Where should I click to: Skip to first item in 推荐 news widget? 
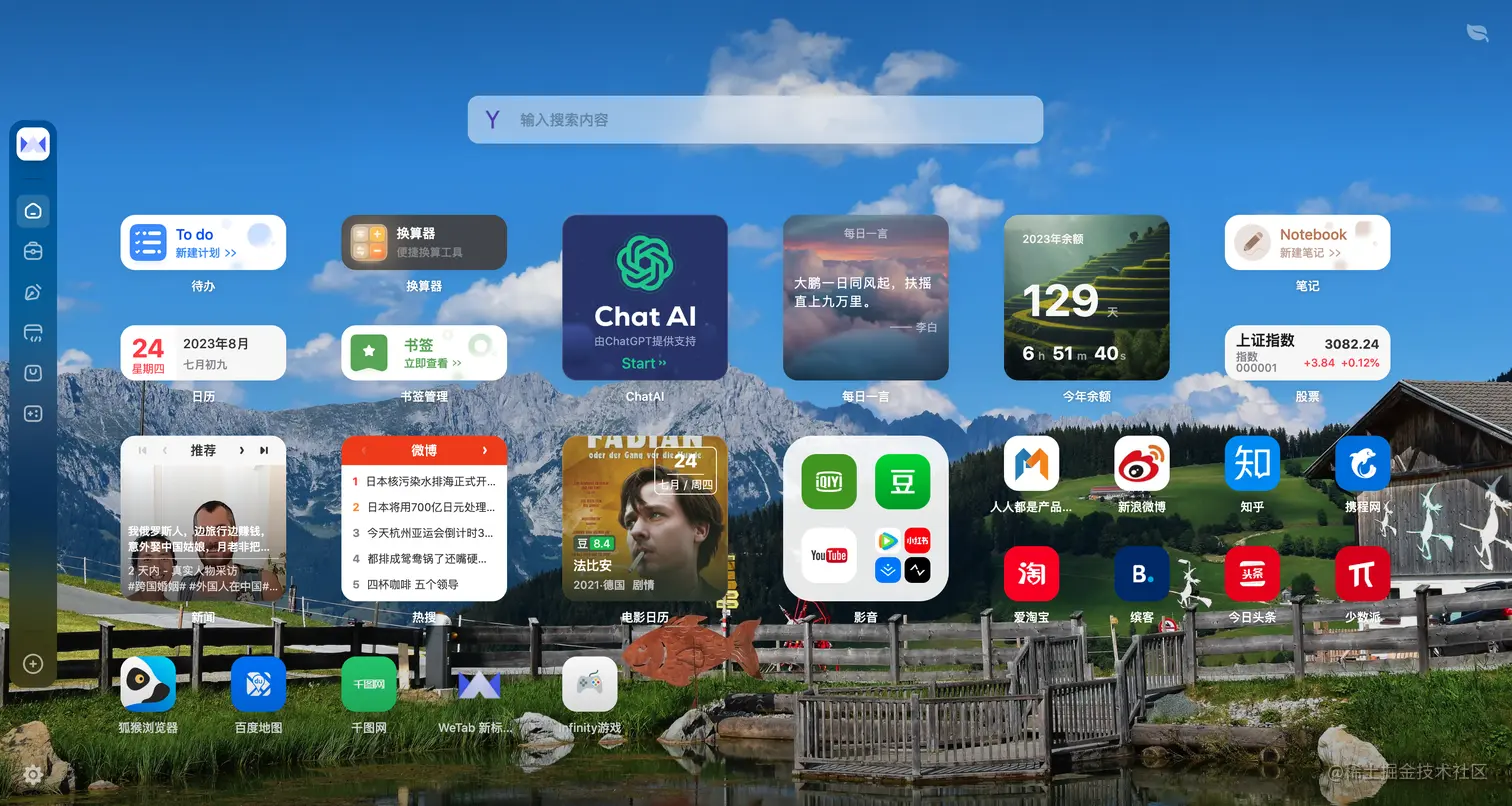[x=143, y=451]
